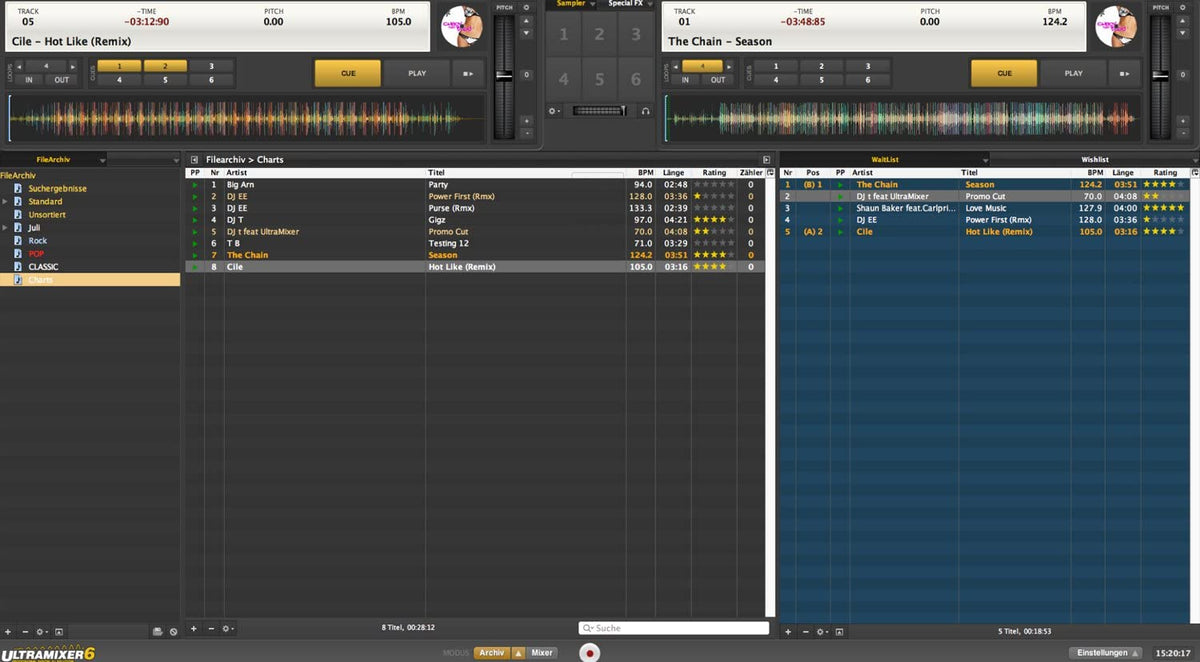Expand the Standard folder in FileArchiv
The image size is (1200, 662).
tap(5, 202)
